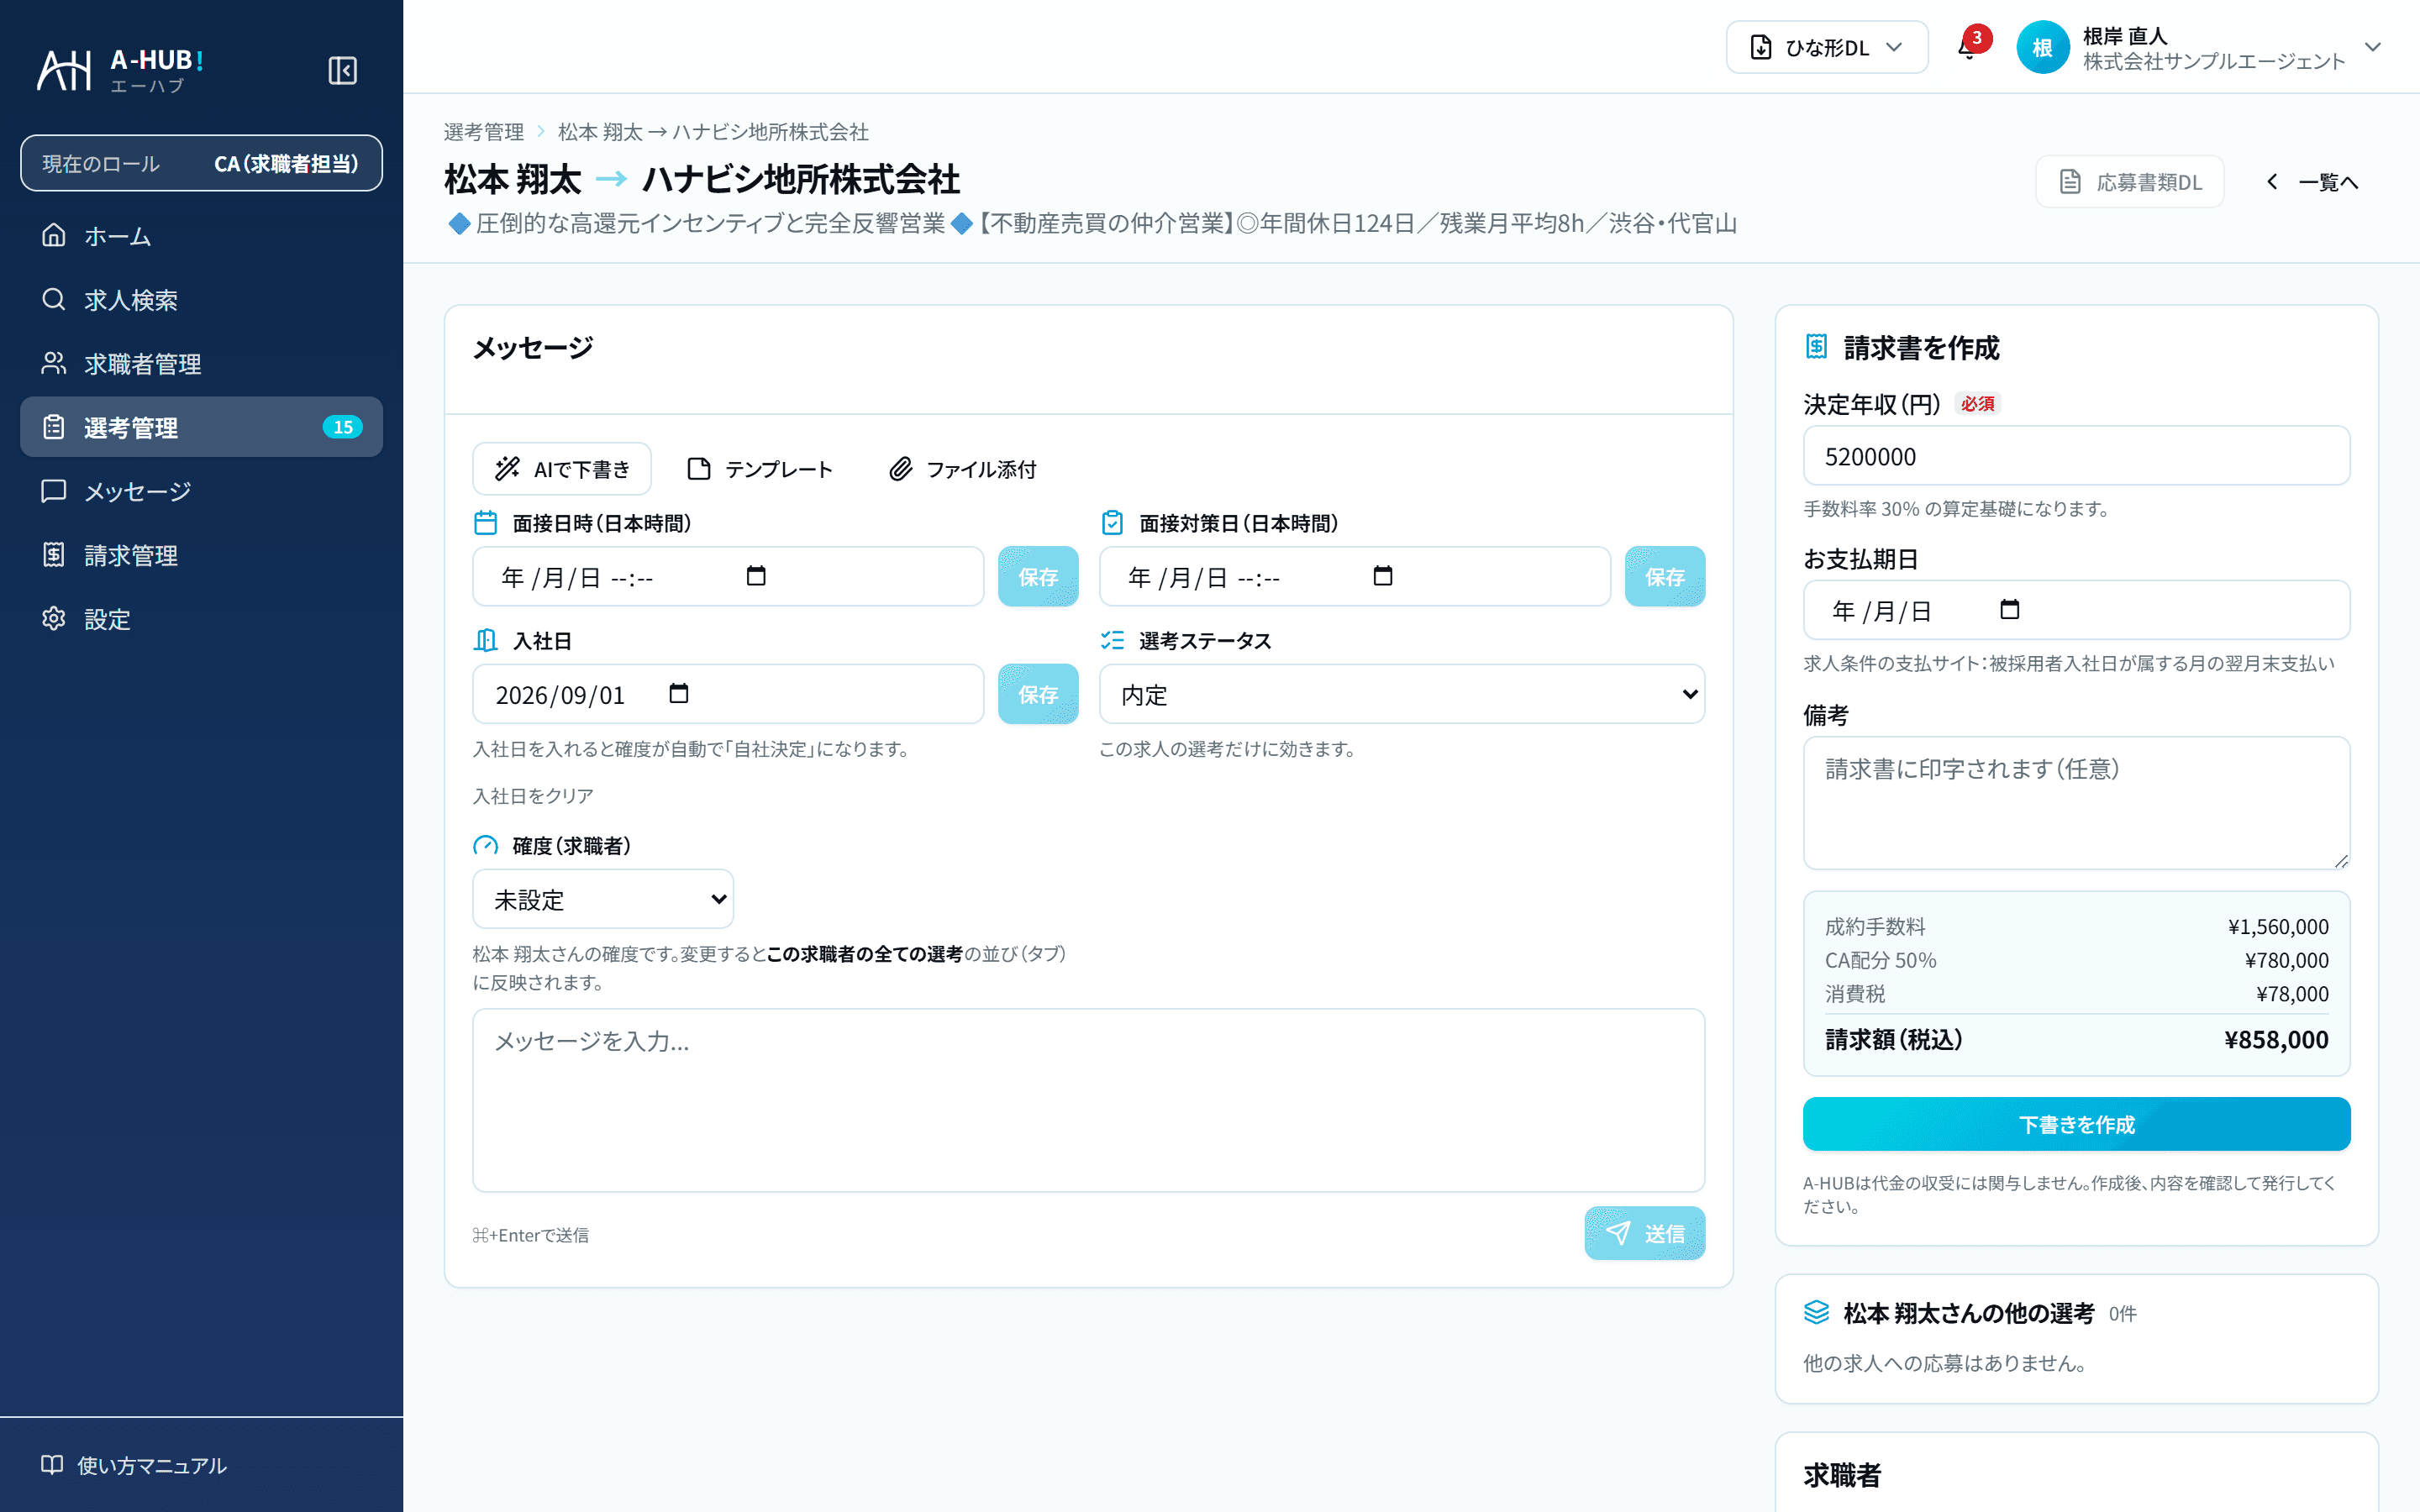This screenshot has height=1512, width=2420.
Task: Expand the ひな形DL dropdown
Action: pos(1827,47)
